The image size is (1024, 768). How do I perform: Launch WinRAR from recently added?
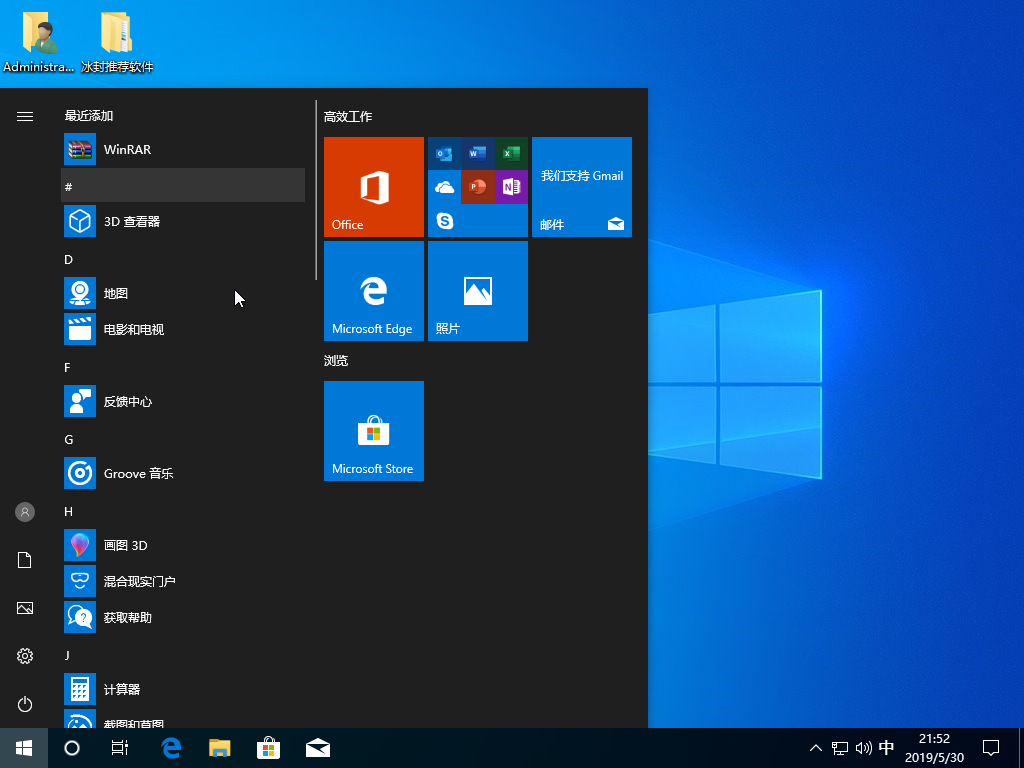183,150
